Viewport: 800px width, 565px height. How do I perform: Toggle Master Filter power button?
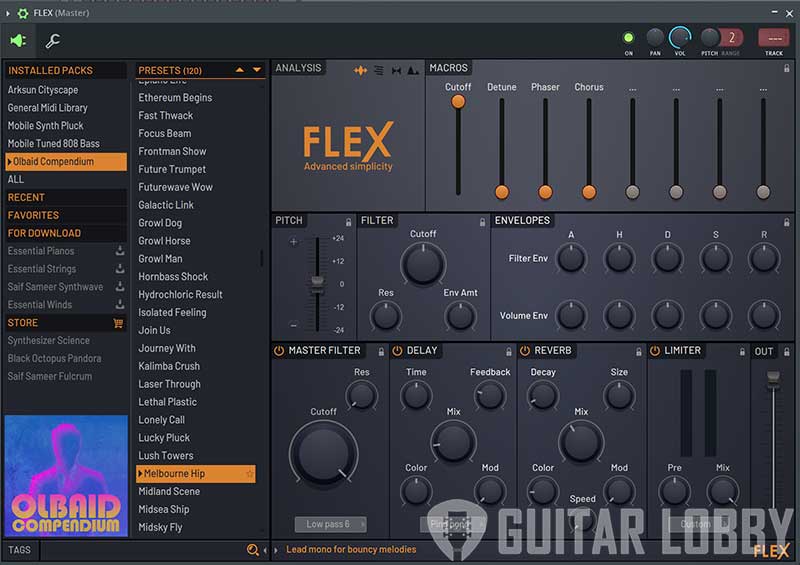pyautogui.click(x=279, y=351)
